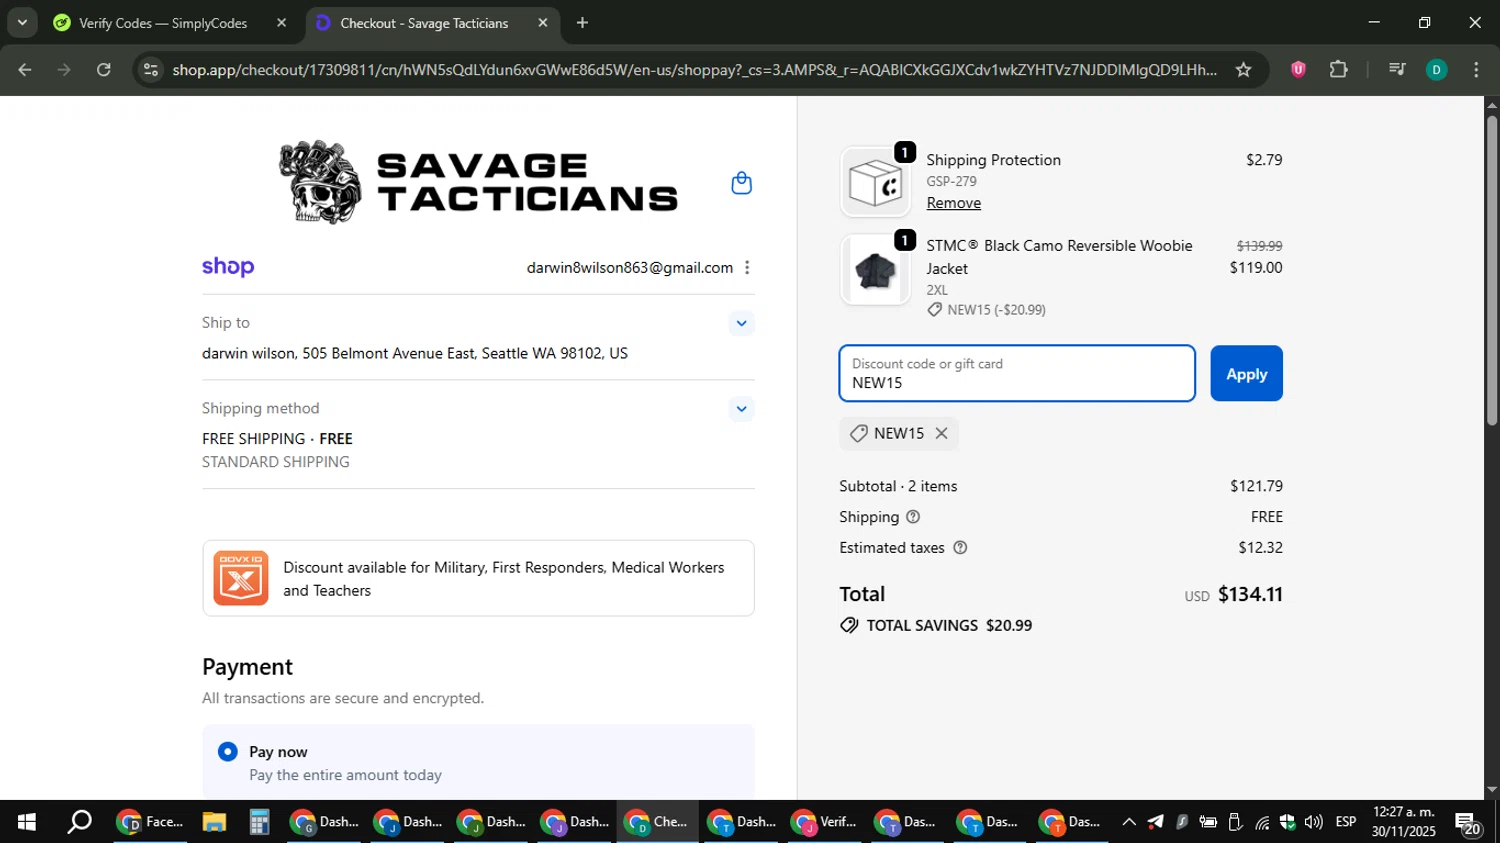
Task: Remove the NEW15 discount tag
Action: tap(941, 433)
